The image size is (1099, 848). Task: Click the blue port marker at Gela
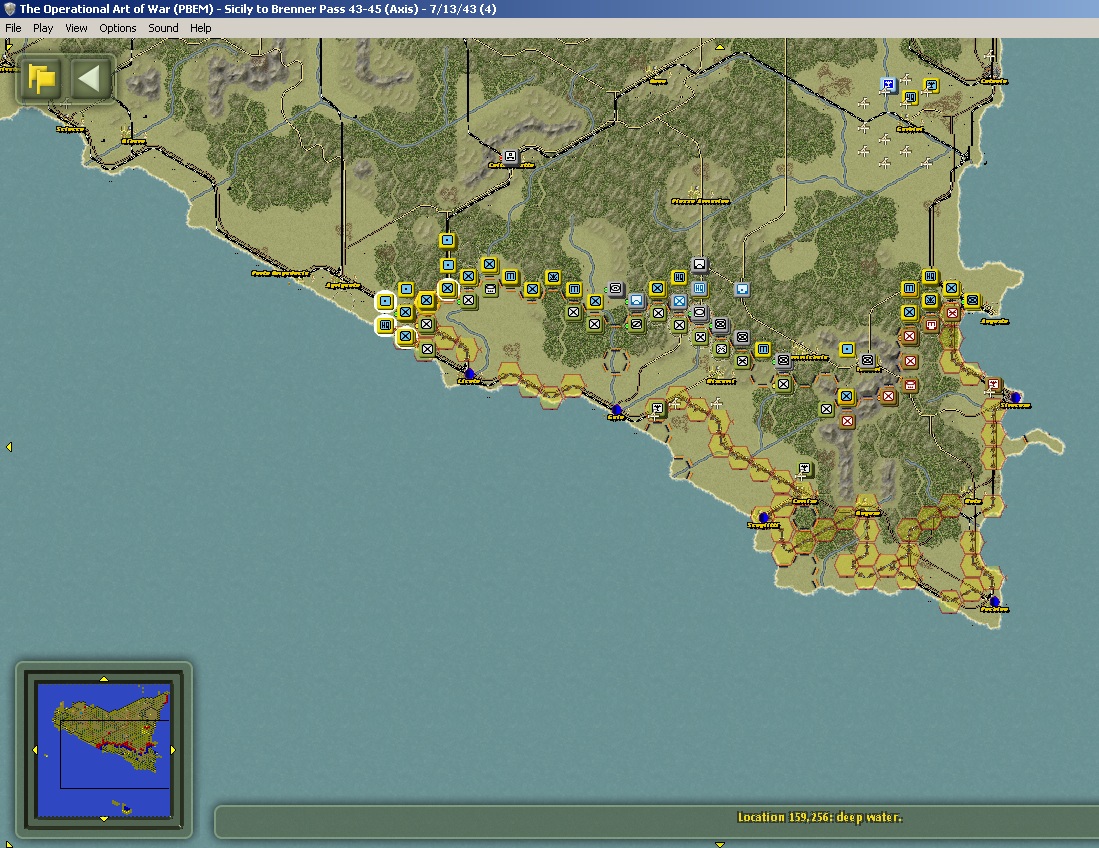point(616,409)
